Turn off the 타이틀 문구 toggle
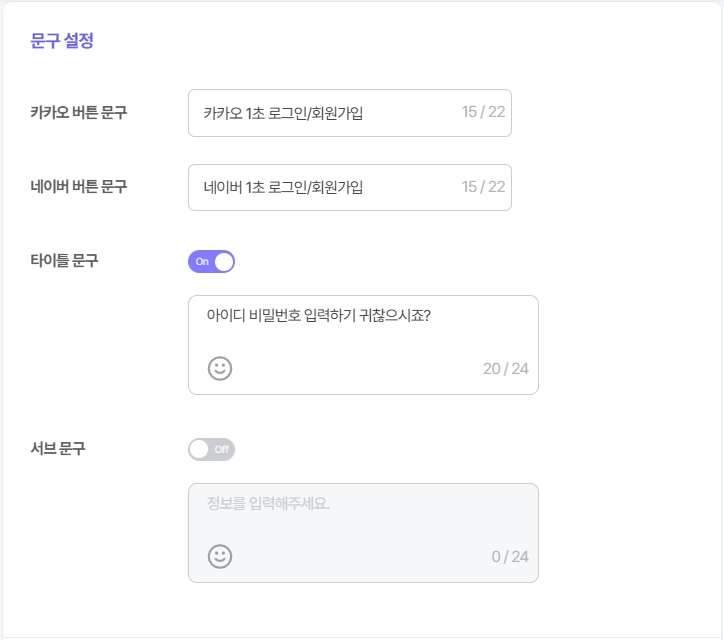The height and width of the screenshot is (640, 724). point(211,262)
